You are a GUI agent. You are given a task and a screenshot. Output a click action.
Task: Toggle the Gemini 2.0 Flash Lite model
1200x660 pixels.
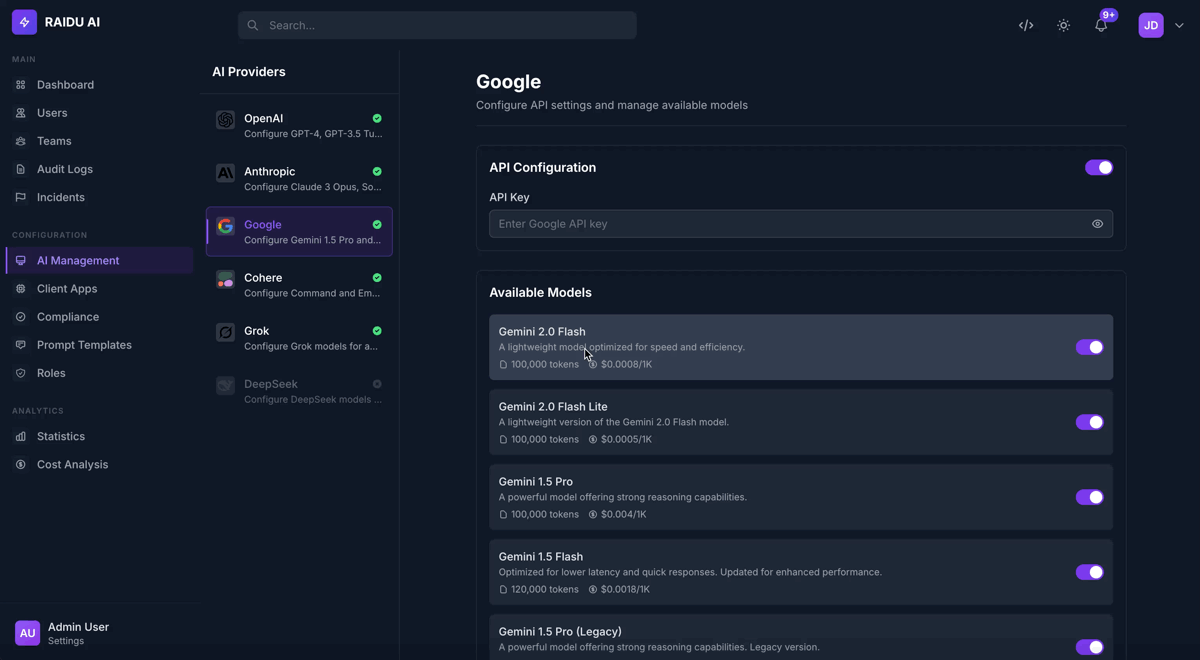coord(1089,422)
